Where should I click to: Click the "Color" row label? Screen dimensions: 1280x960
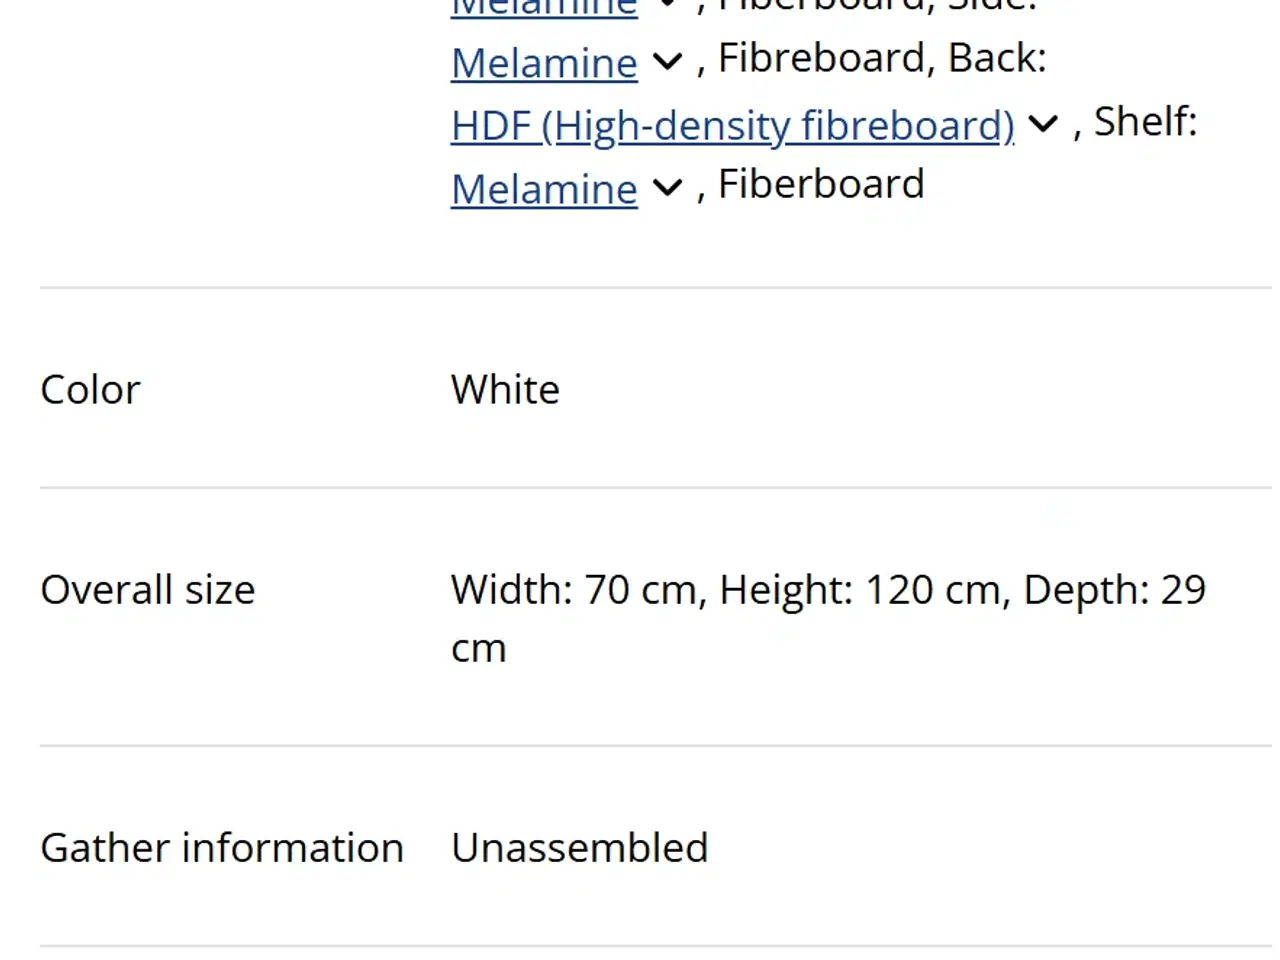tap(90, 390)
